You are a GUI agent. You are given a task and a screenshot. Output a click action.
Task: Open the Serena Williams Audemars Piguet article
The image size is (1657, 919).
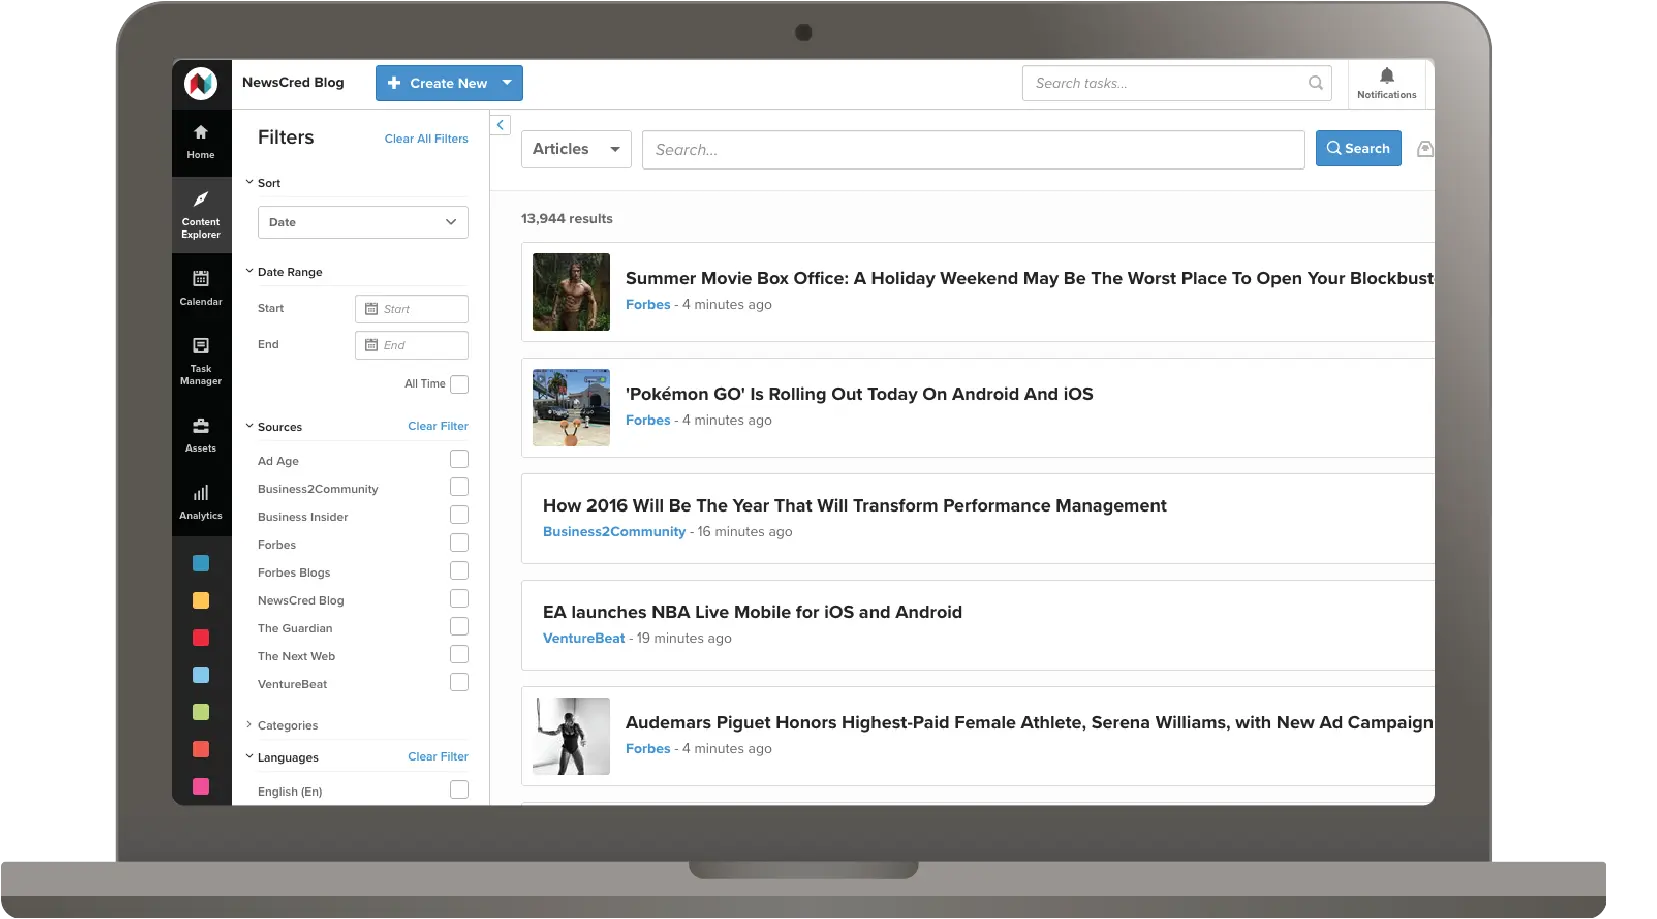click(x=1029, y=722)
